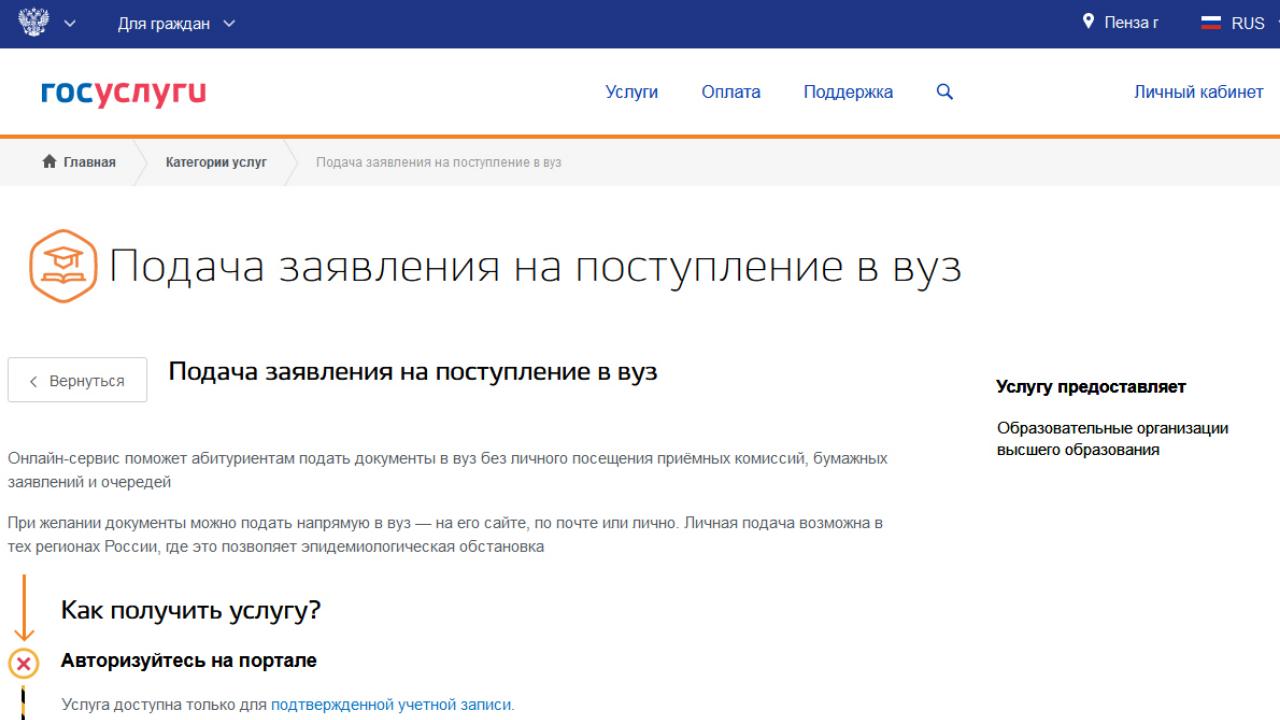Select the Оплата menu item
This screenshot has width=1280, height=720.
(x=730, y=91)
